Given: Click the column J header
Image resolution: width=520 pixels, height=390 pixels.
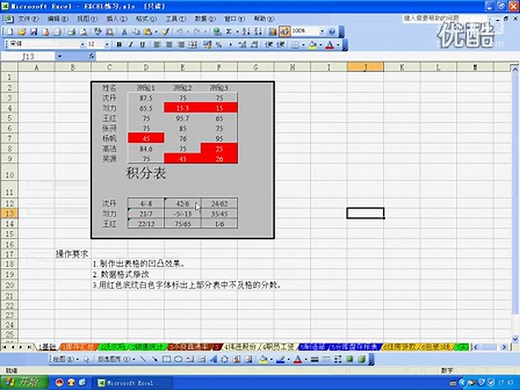Looking at the screenshot, I should tap(365, 67).
